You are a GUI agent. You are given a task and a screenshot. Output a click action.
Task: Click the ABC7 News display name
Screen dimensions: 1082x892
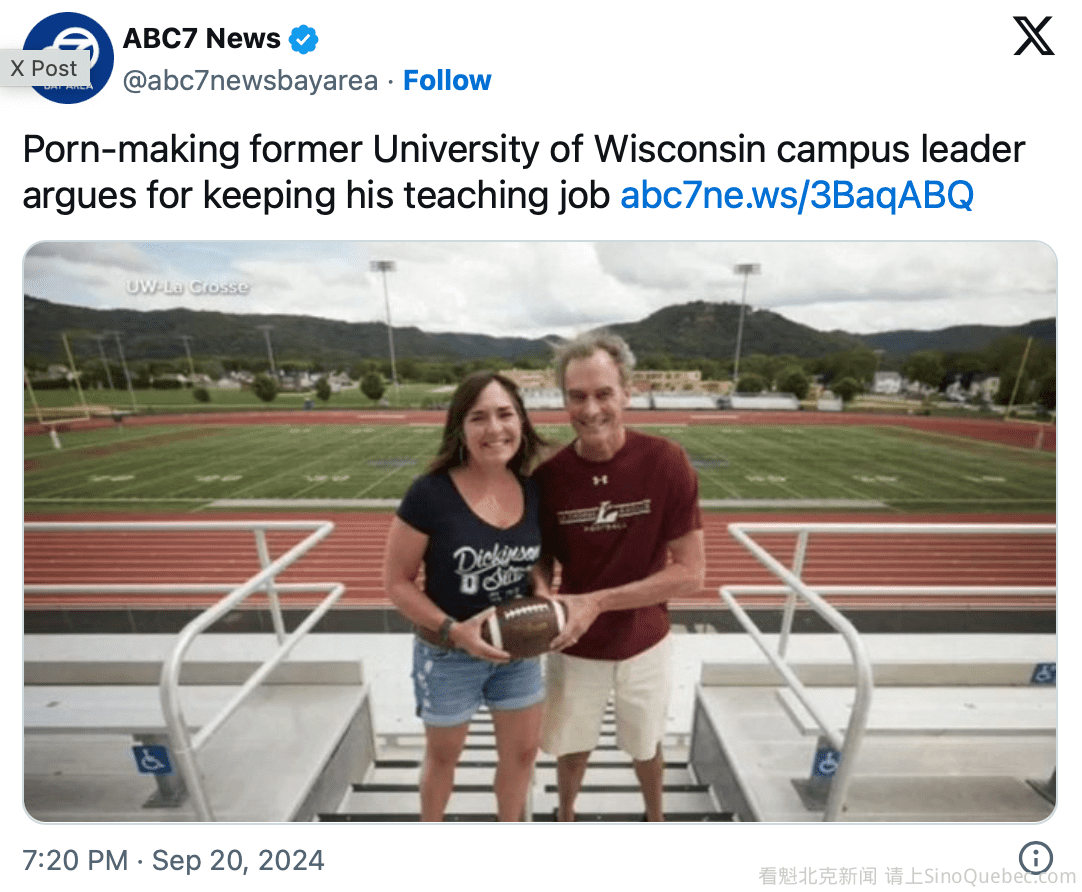pyautogui.click(x=201, y=39)
